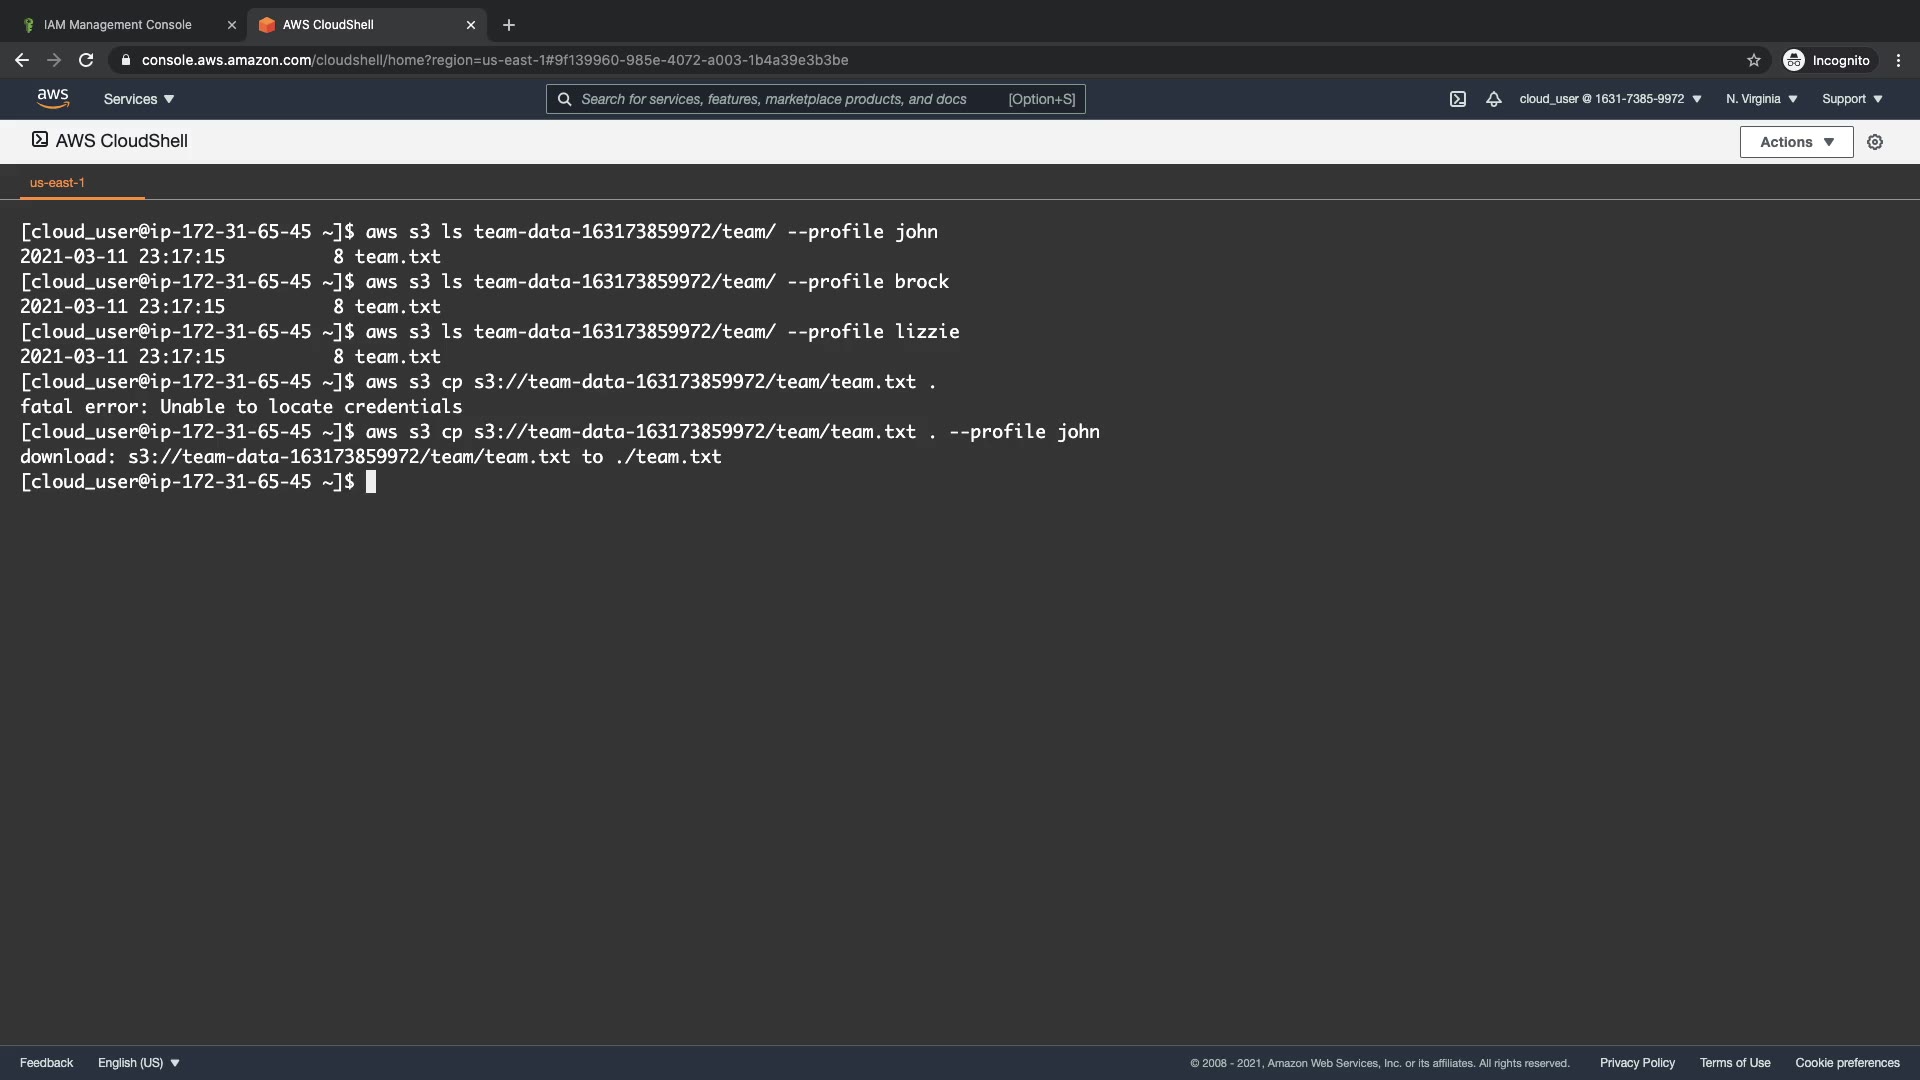1920x1080 pixels.
Task: Click the AWS logo home icon
Action: pyautogui.click(x=53, y=98)
